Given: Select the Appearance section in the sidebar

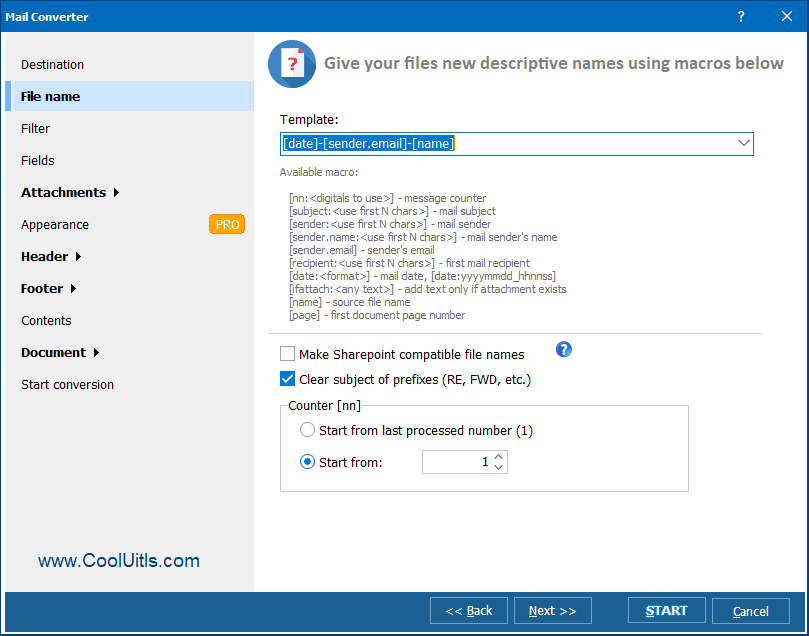Looking at the screenshot, I should (55, 224).
